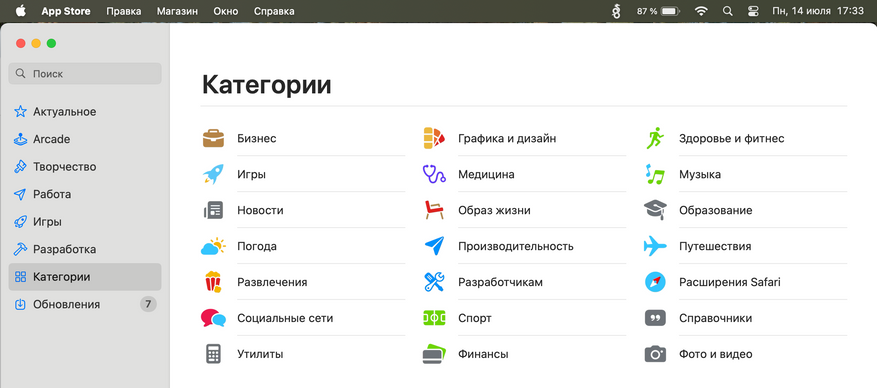This screenshot has height=388, width=877.
Task: Open the Производительность category label
Action: [516, 246]
